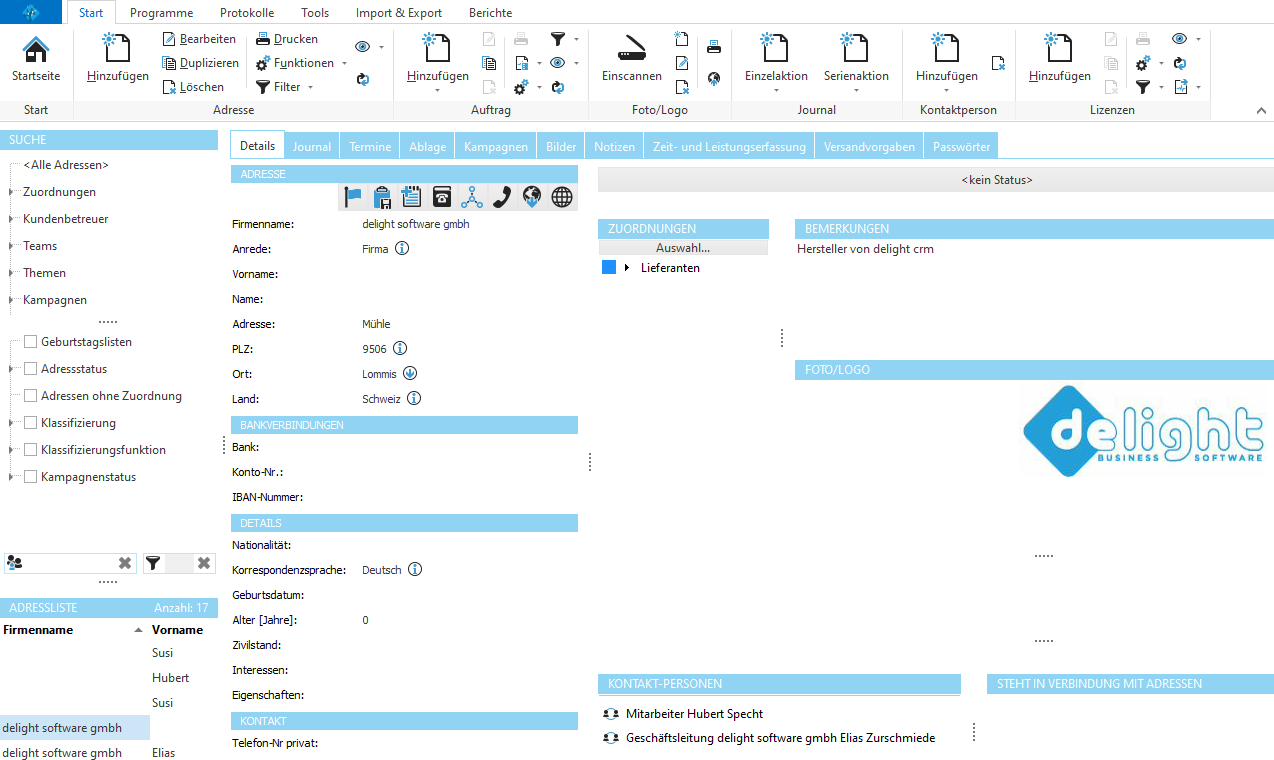The height and width of the screenshot is (760, 1274).
Task: Toggle the Kampagnenstatus checkbox
Action: tap(30, 477)
